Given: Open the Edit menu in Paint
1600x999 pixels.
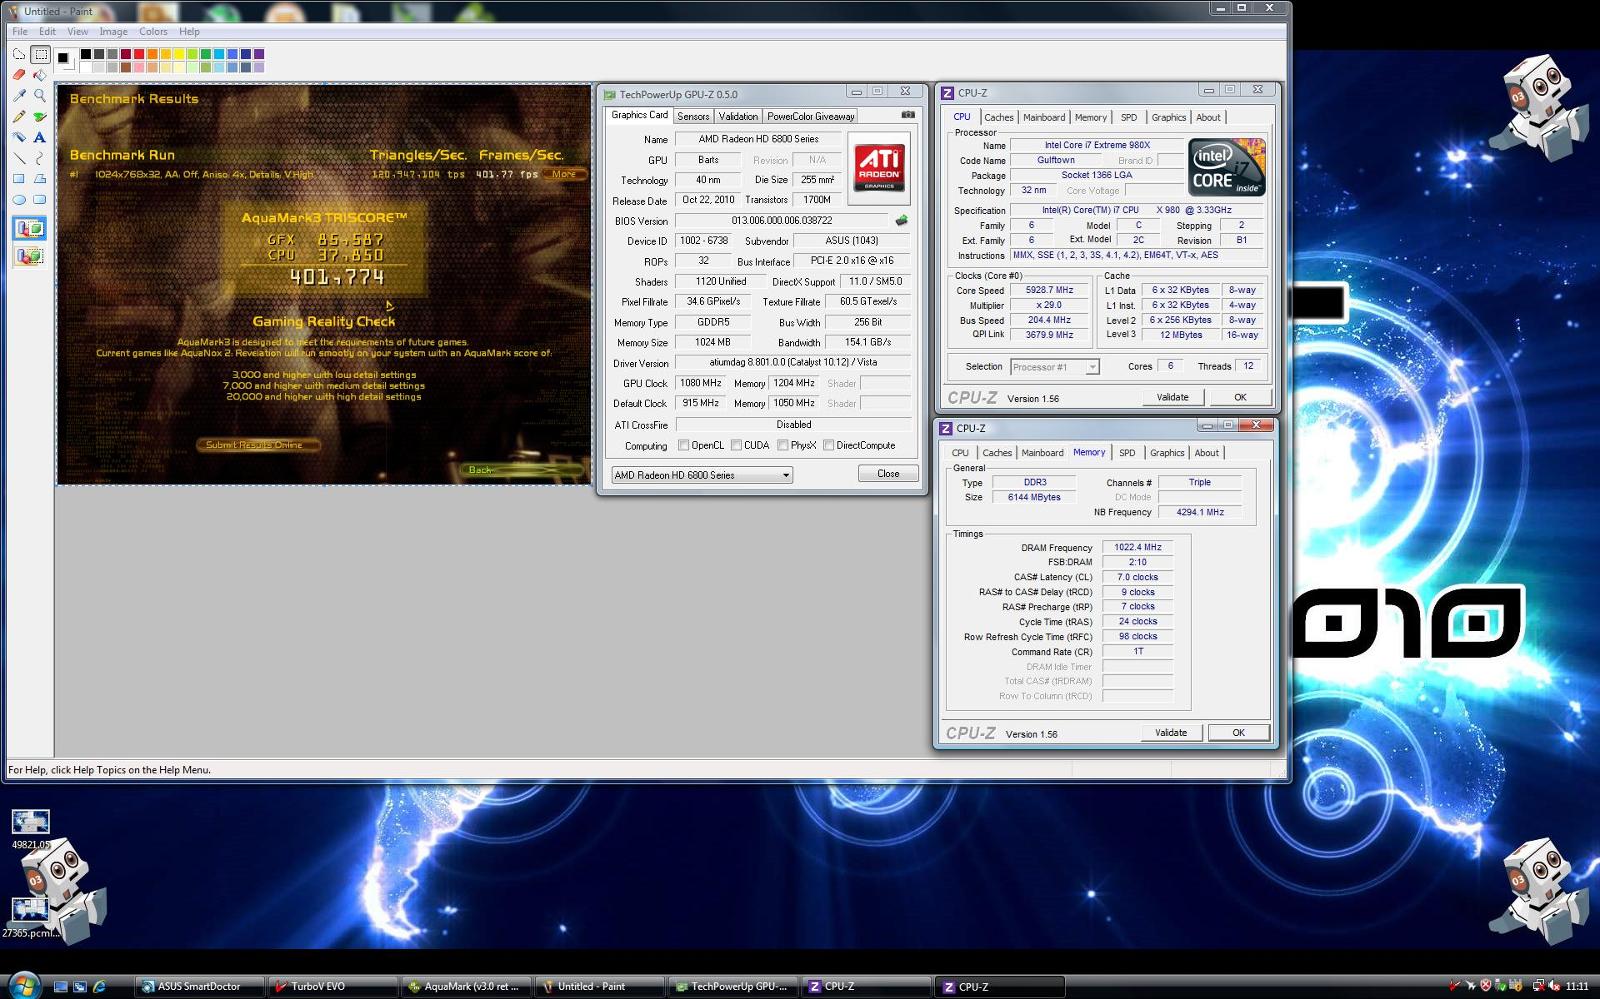Looking at the screenshot, I should 48,32.
